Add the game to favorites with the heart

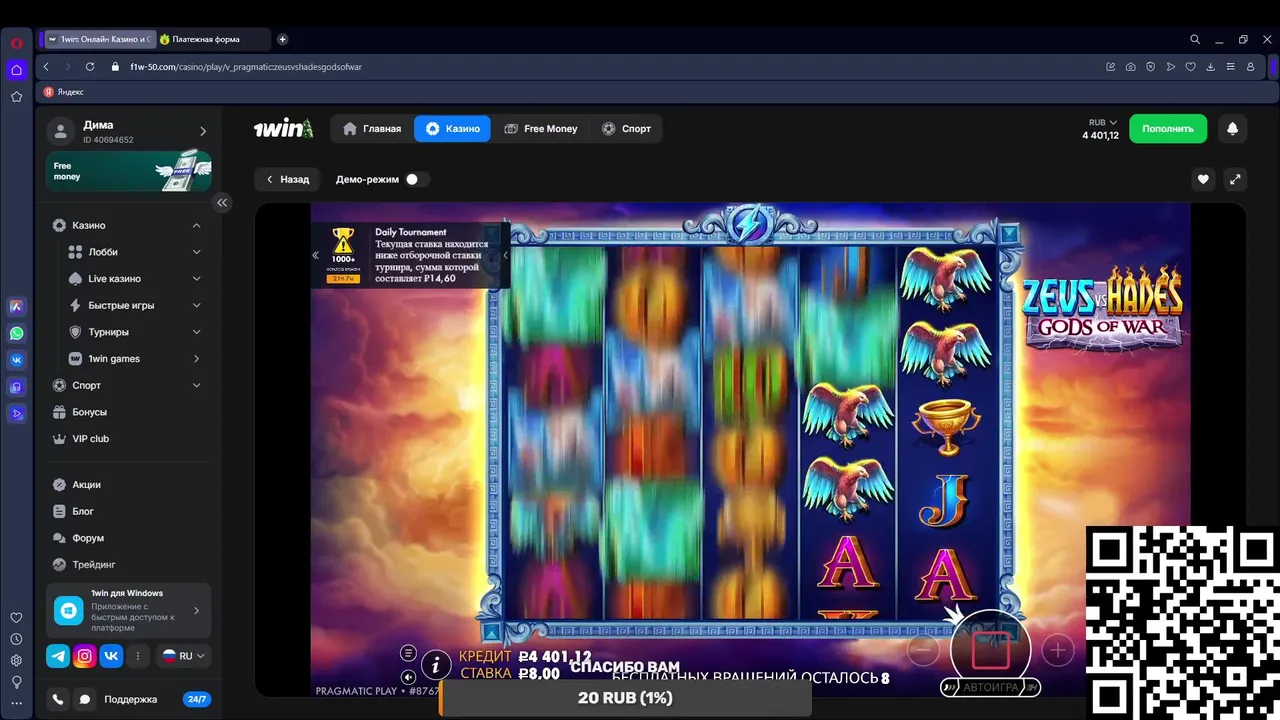coord(1203,180)
